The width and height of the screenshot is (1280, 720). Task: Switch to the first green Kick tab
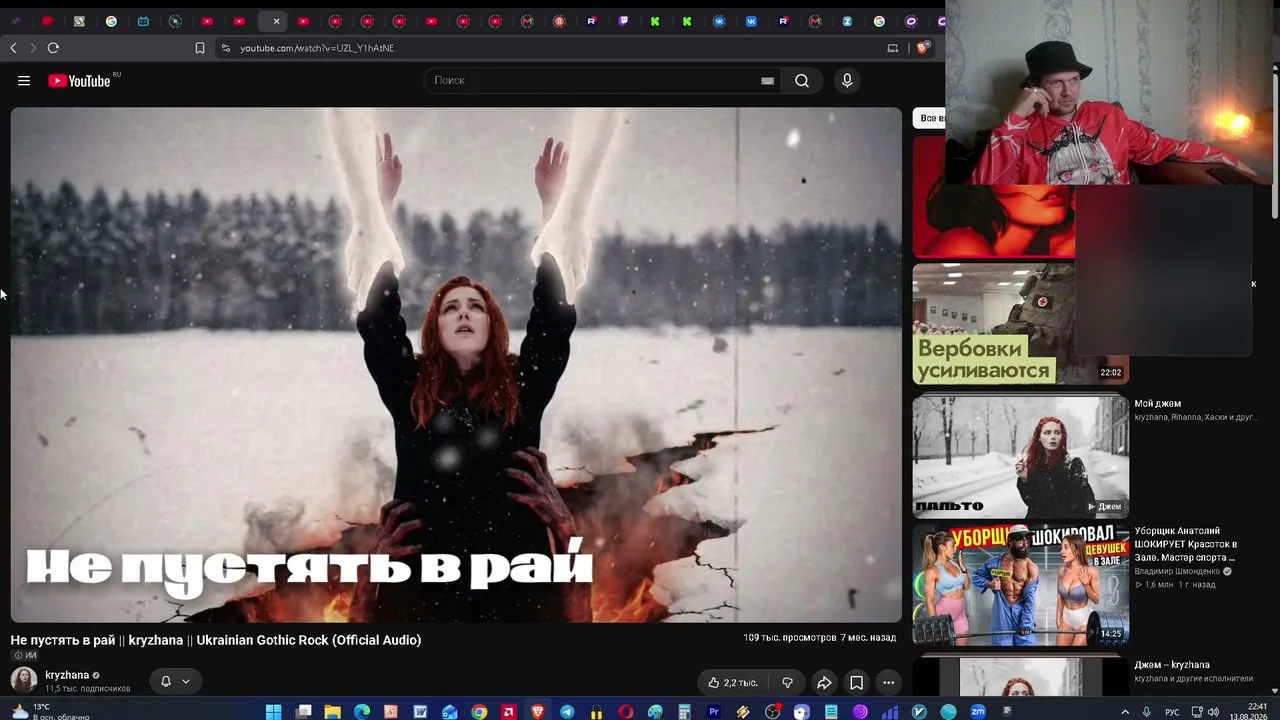coord(655,21)
